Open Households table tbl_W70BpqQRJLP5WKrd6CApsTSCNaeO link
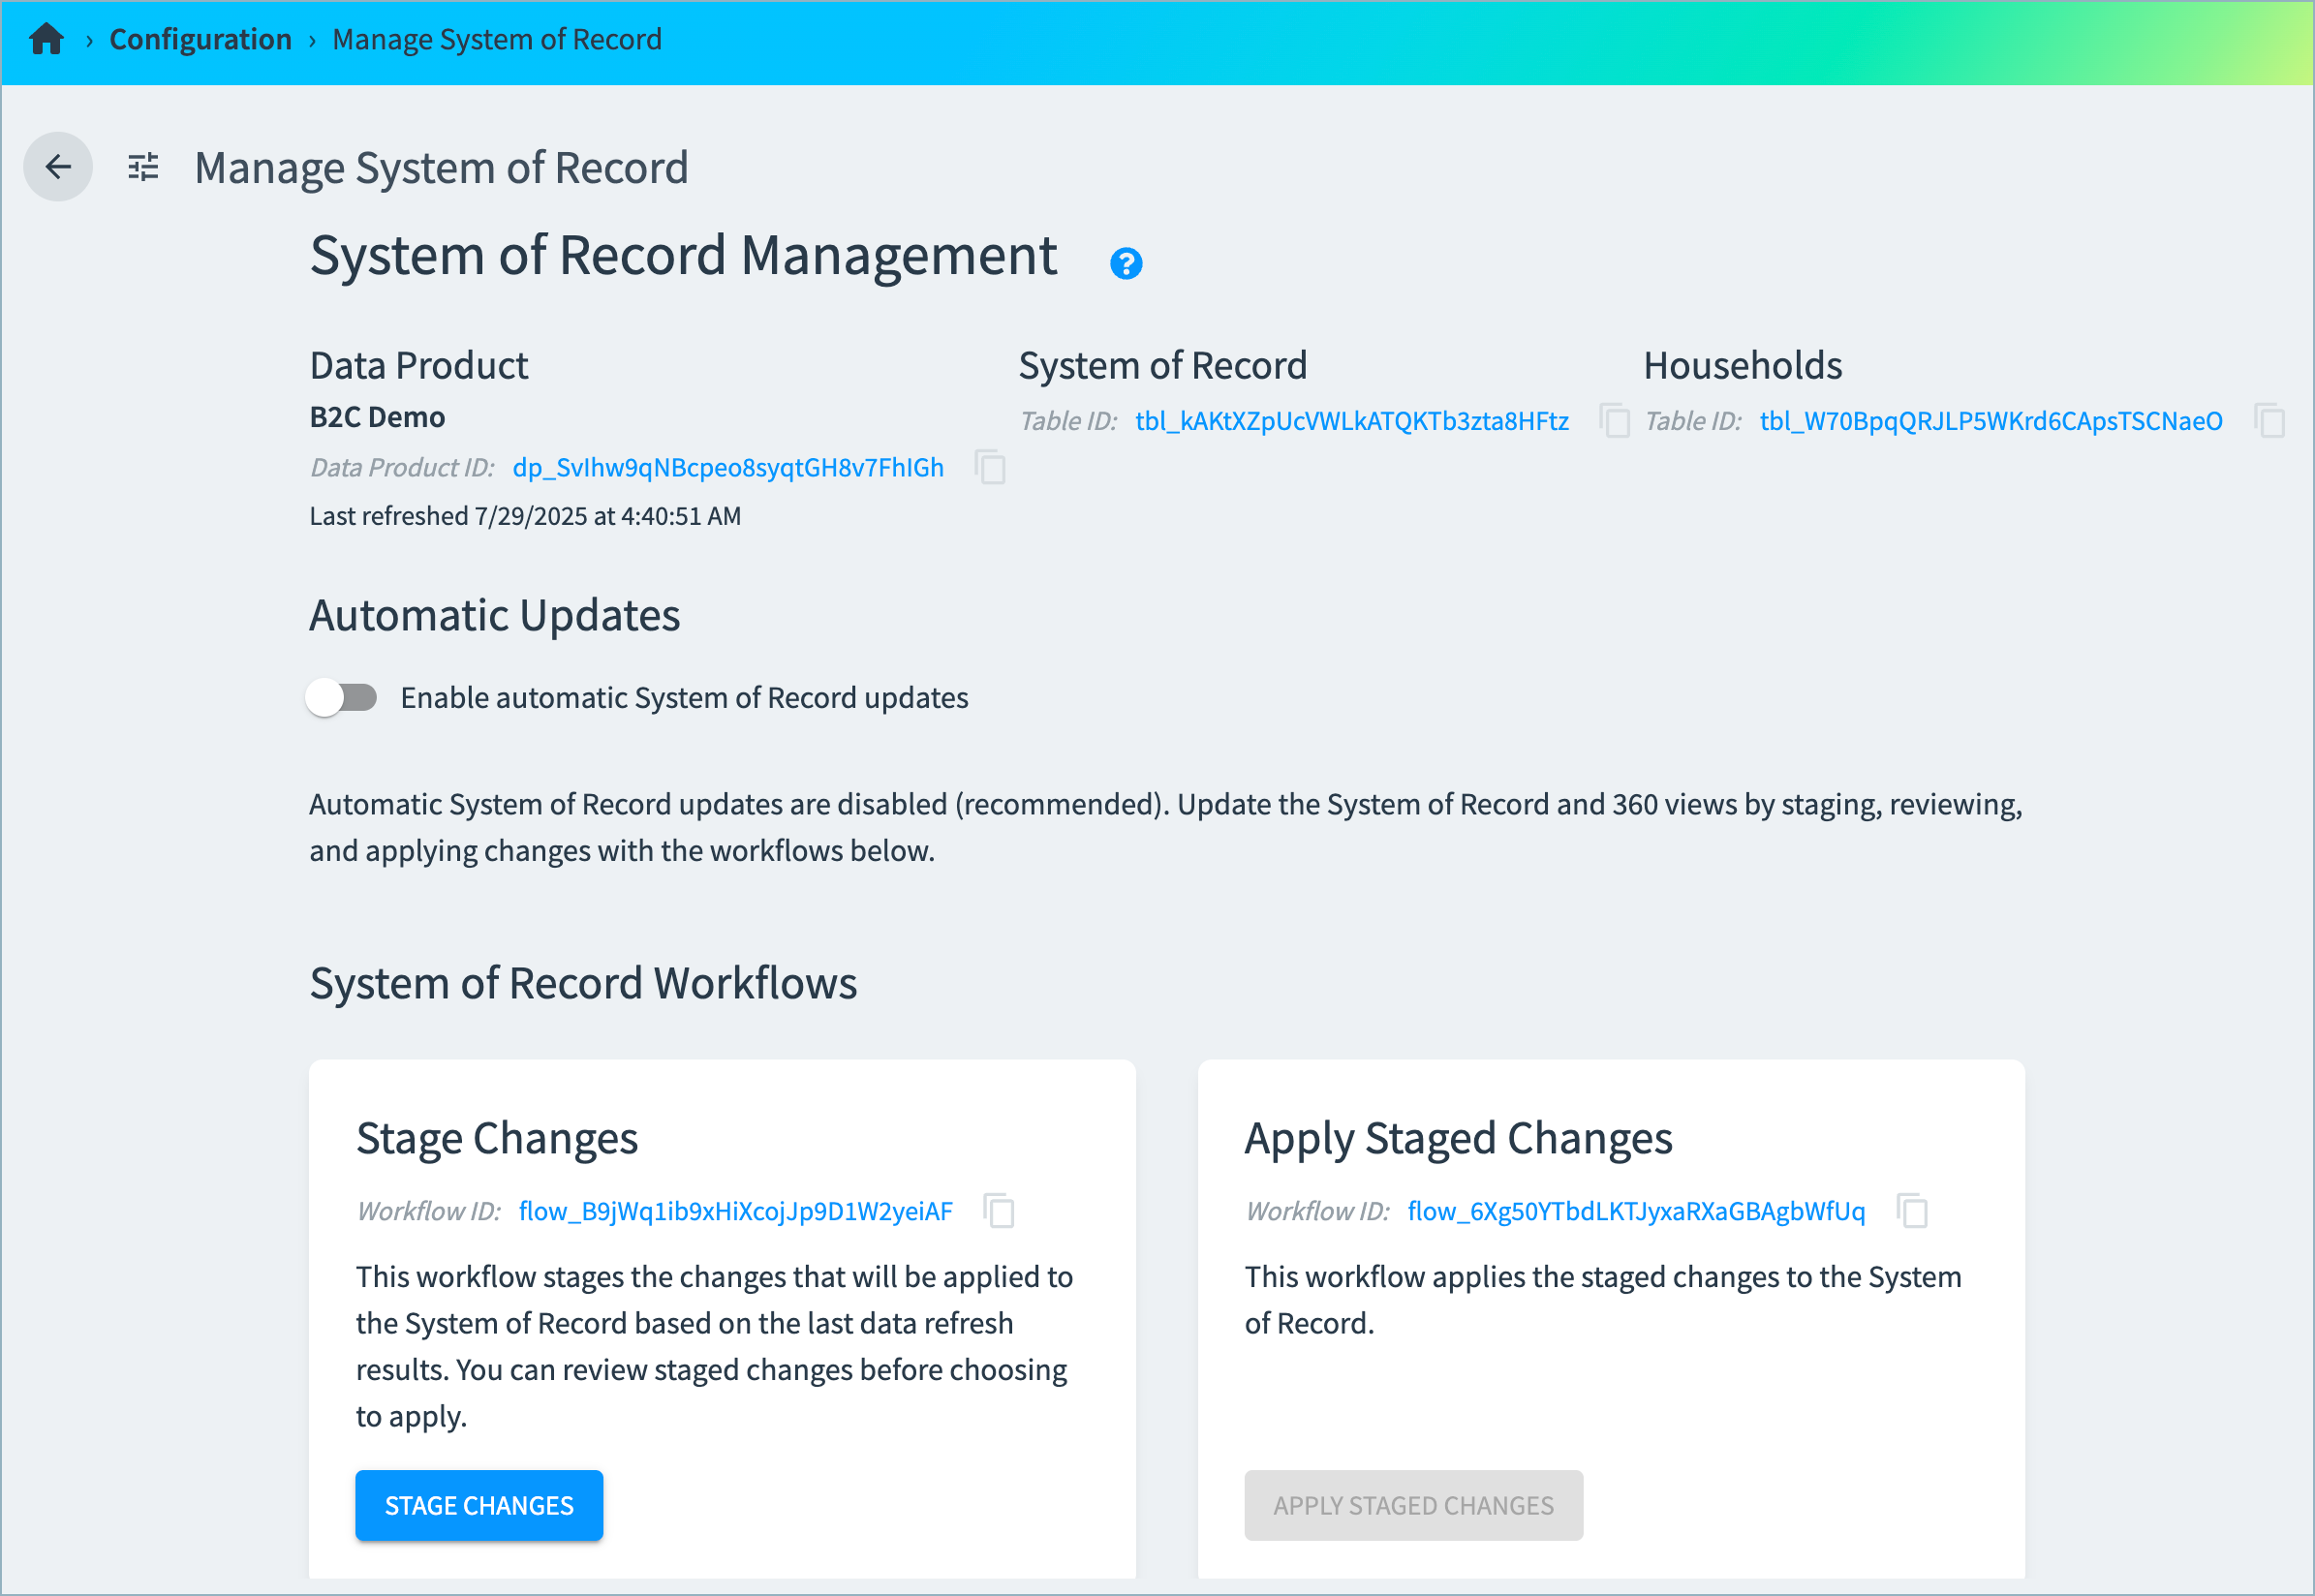The width and height of the screenshot is (2315, 1596). tap(1990, 421)
